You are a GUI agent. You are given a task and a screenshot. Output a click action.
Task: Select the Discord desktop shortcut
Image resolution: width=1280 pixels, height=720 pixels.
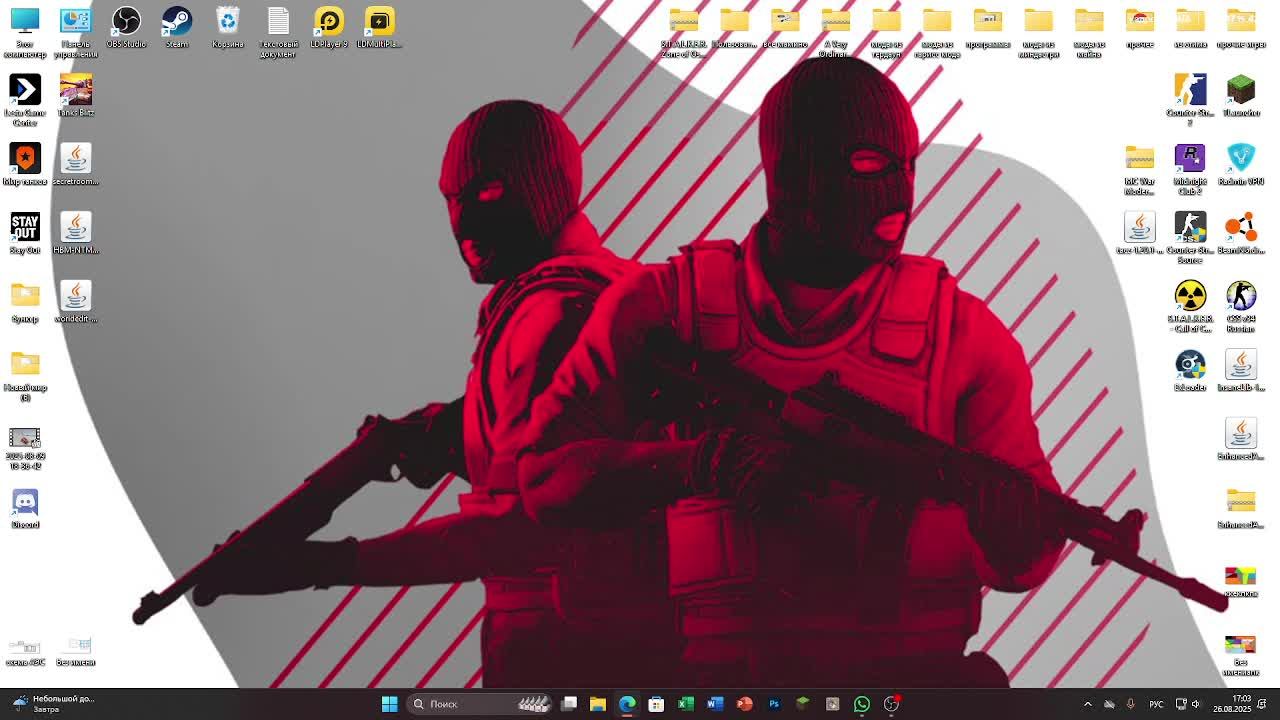click(x=25, y=508)
